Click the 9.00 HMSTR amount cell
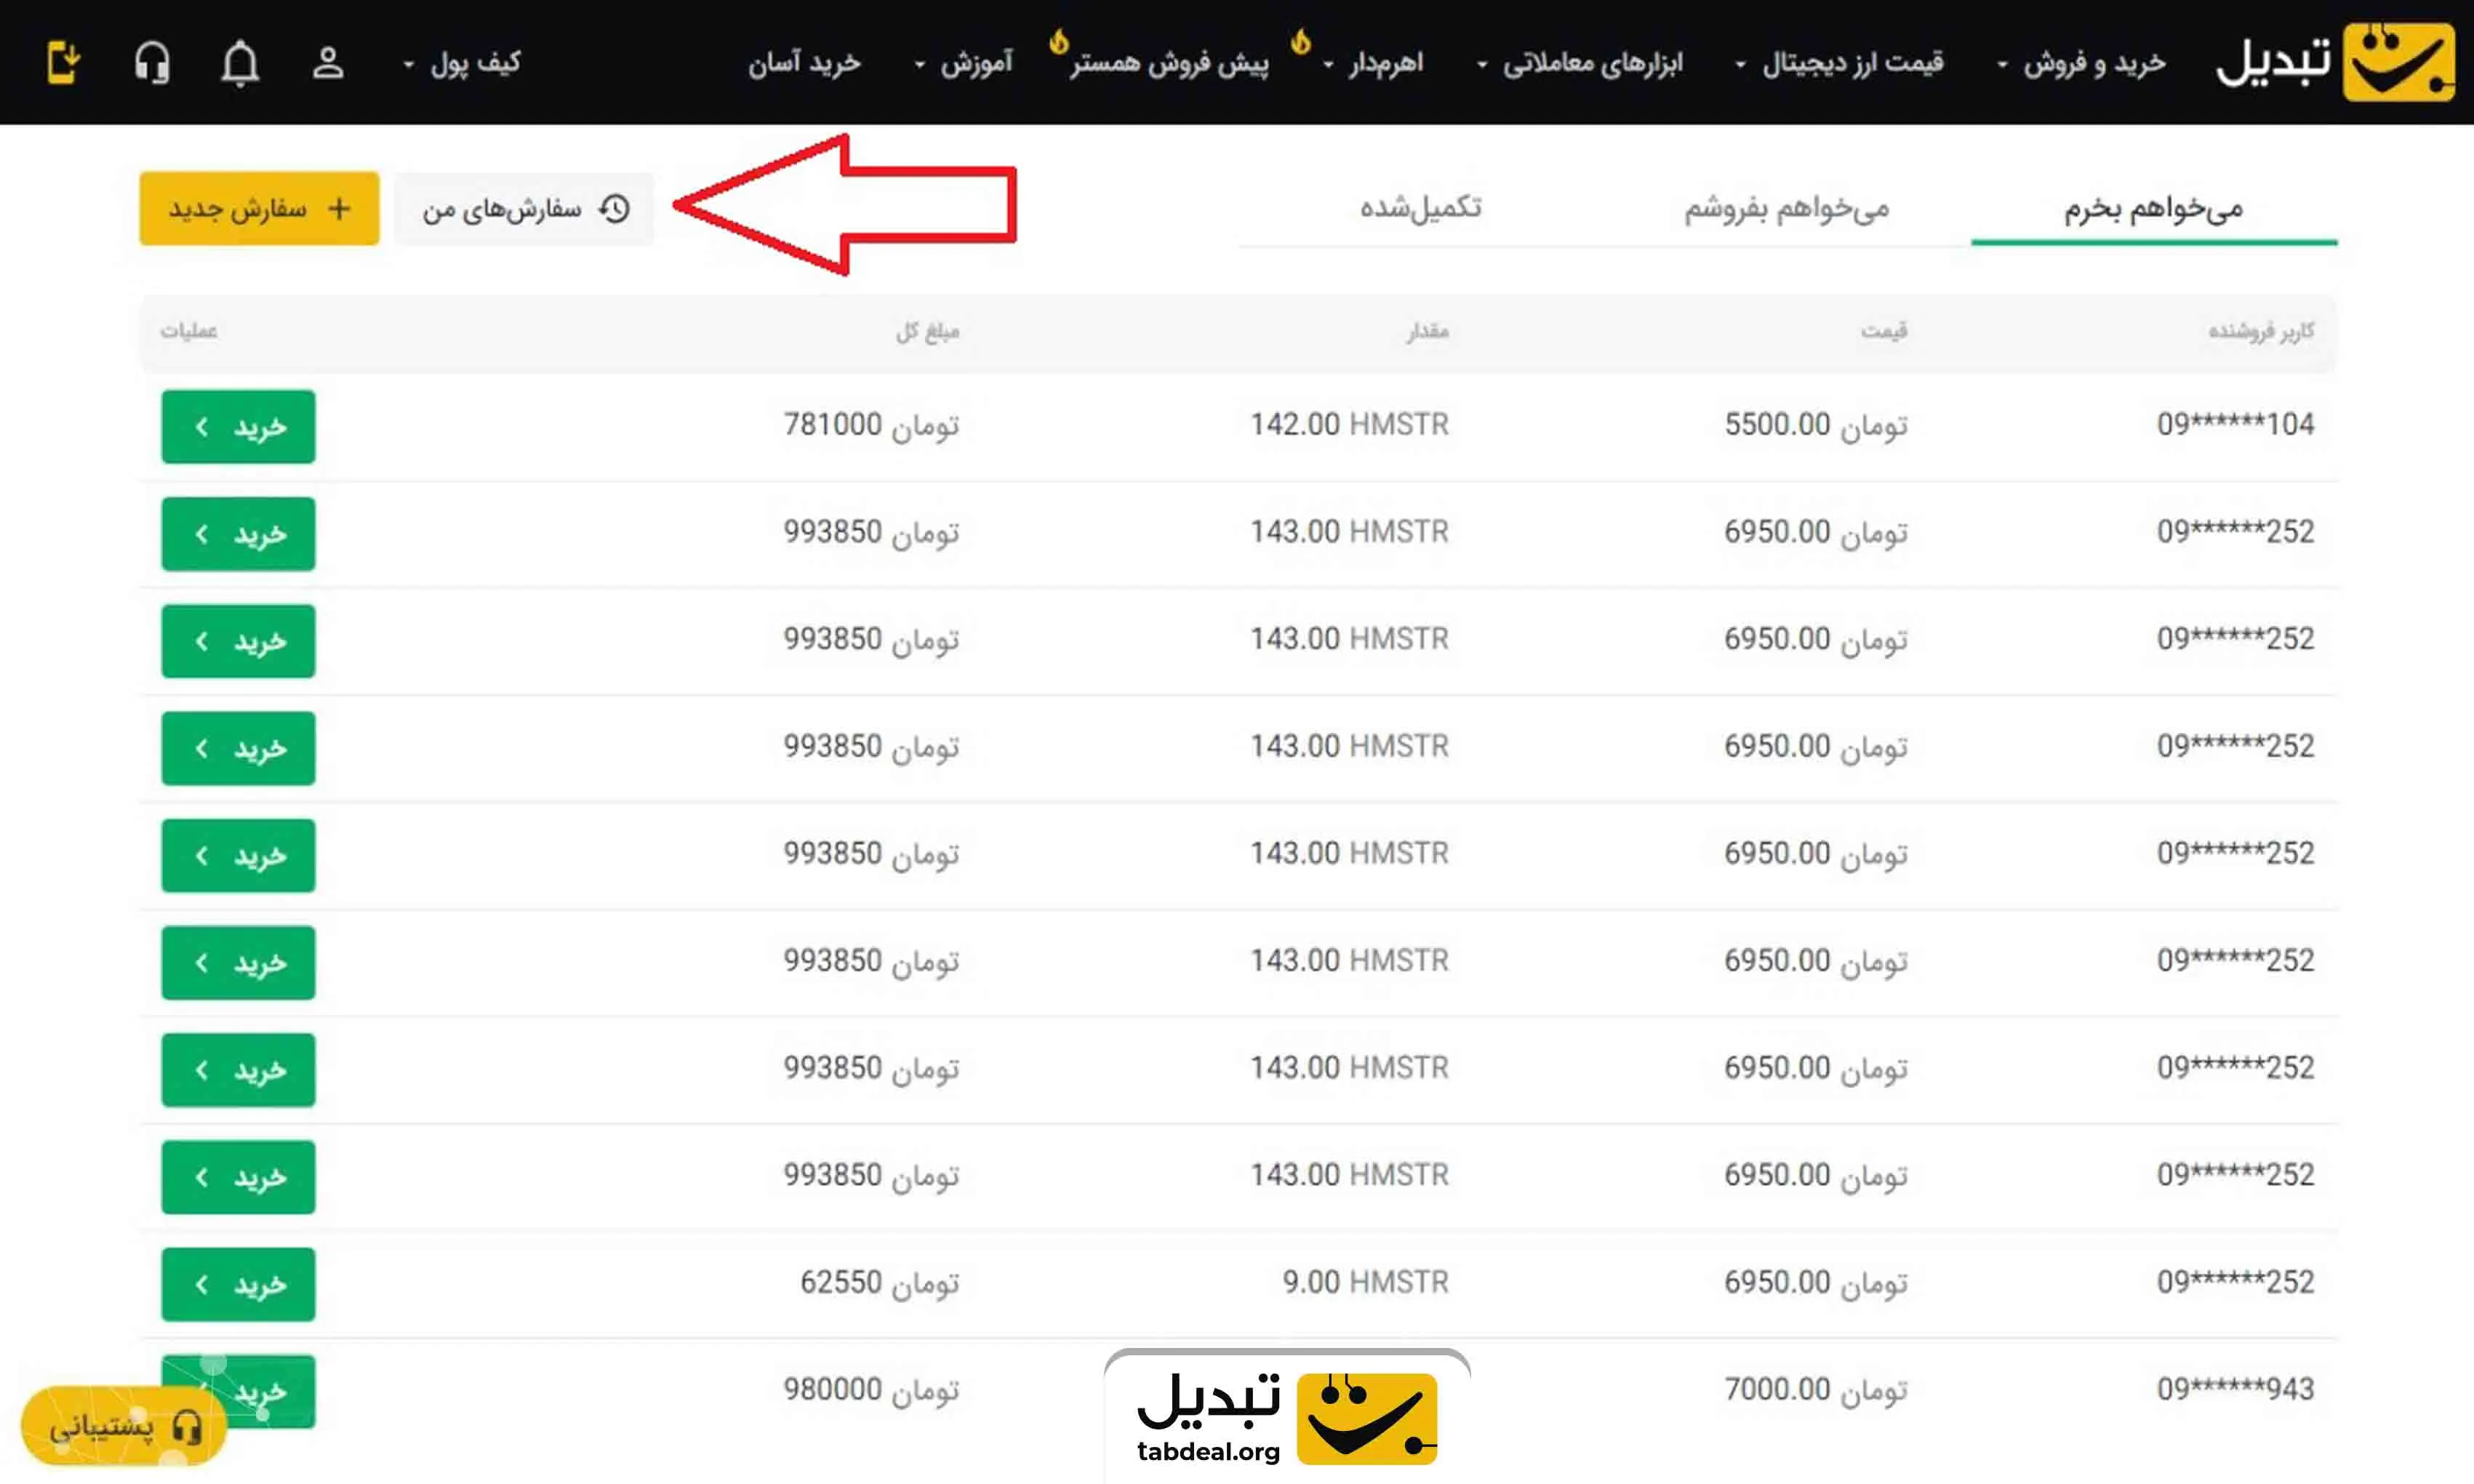This screenshot has width=2474, height=1484. (x=1365, y=1282)
